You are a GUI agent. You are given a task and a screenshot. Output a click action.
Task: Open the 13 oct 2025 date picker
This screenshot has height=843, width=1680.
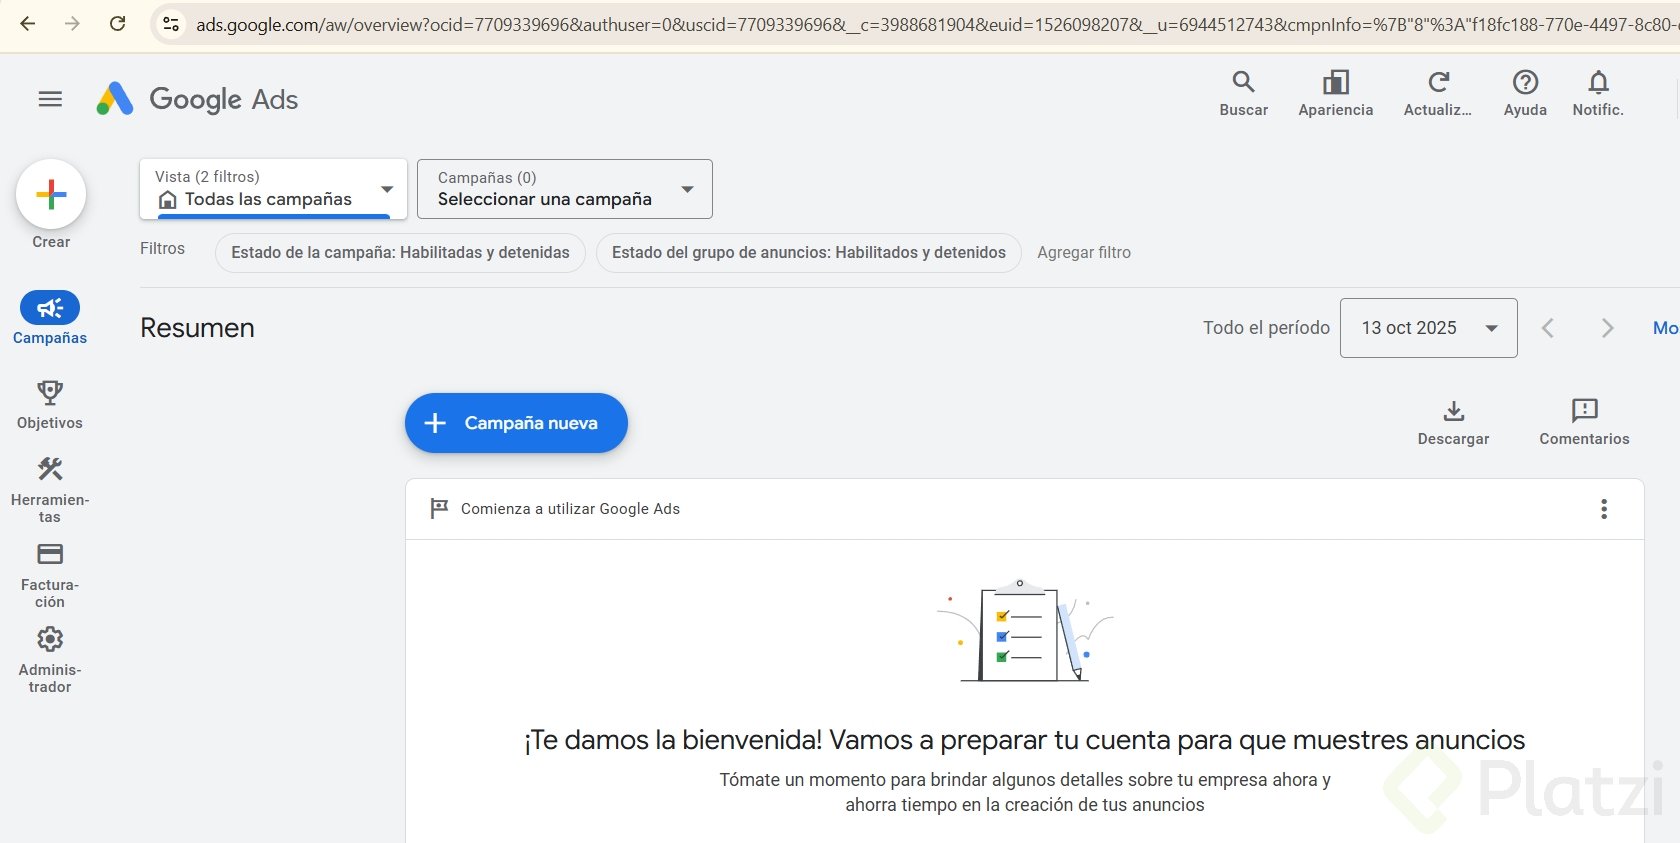tap(1428, 328)
